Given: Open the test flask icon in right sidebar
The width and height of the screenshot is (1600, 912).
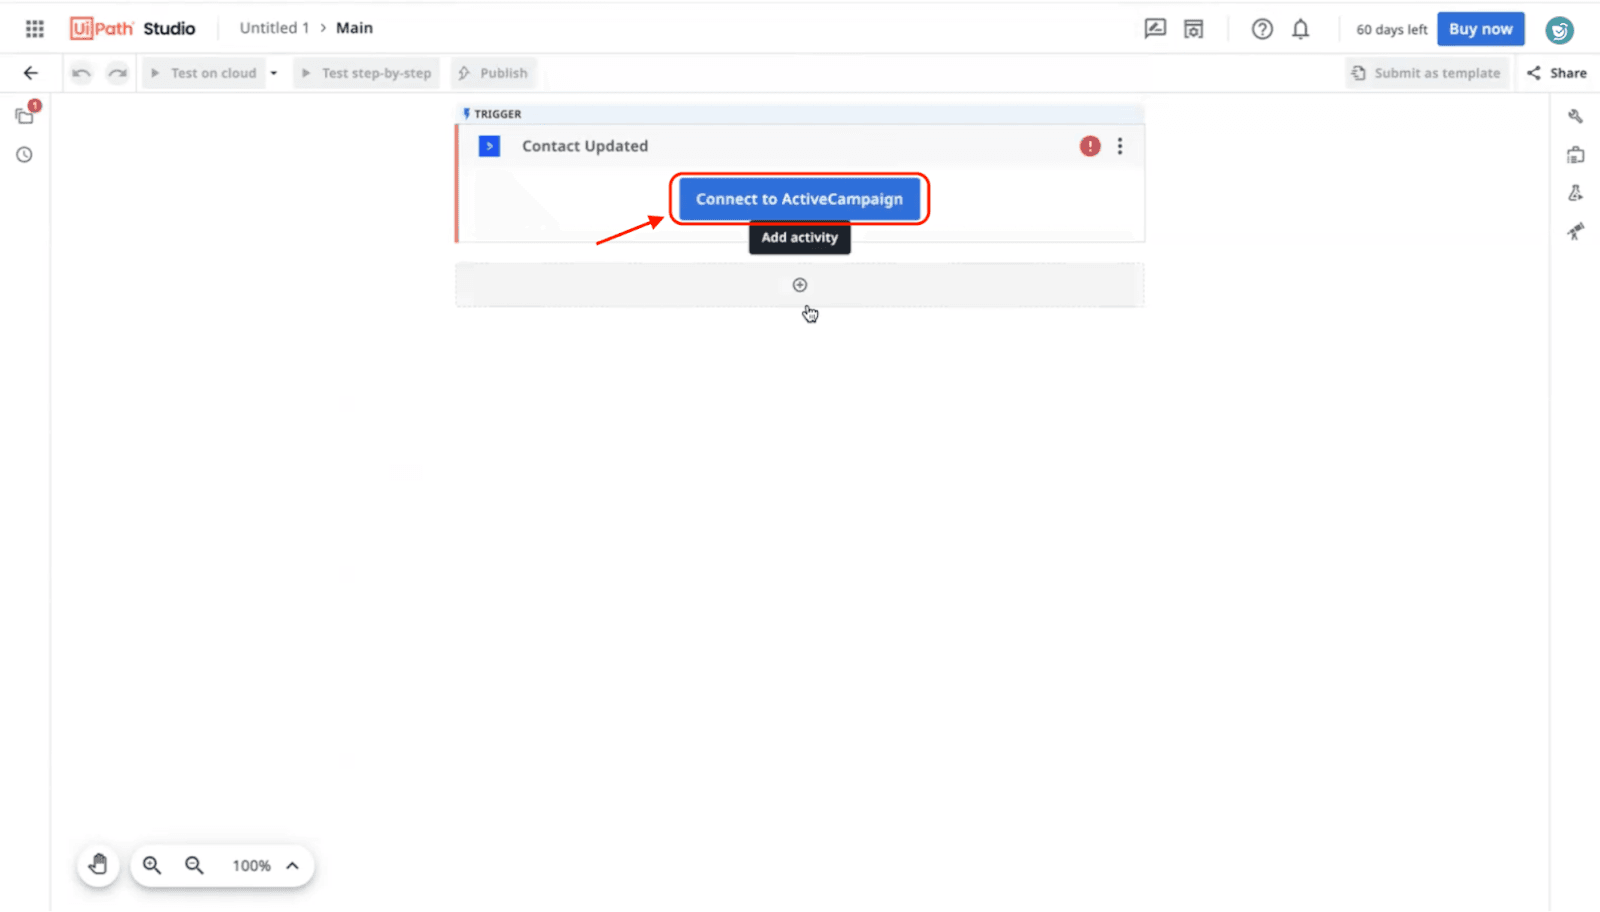Looking at the screenshot, I should [x=1575, y=193].
